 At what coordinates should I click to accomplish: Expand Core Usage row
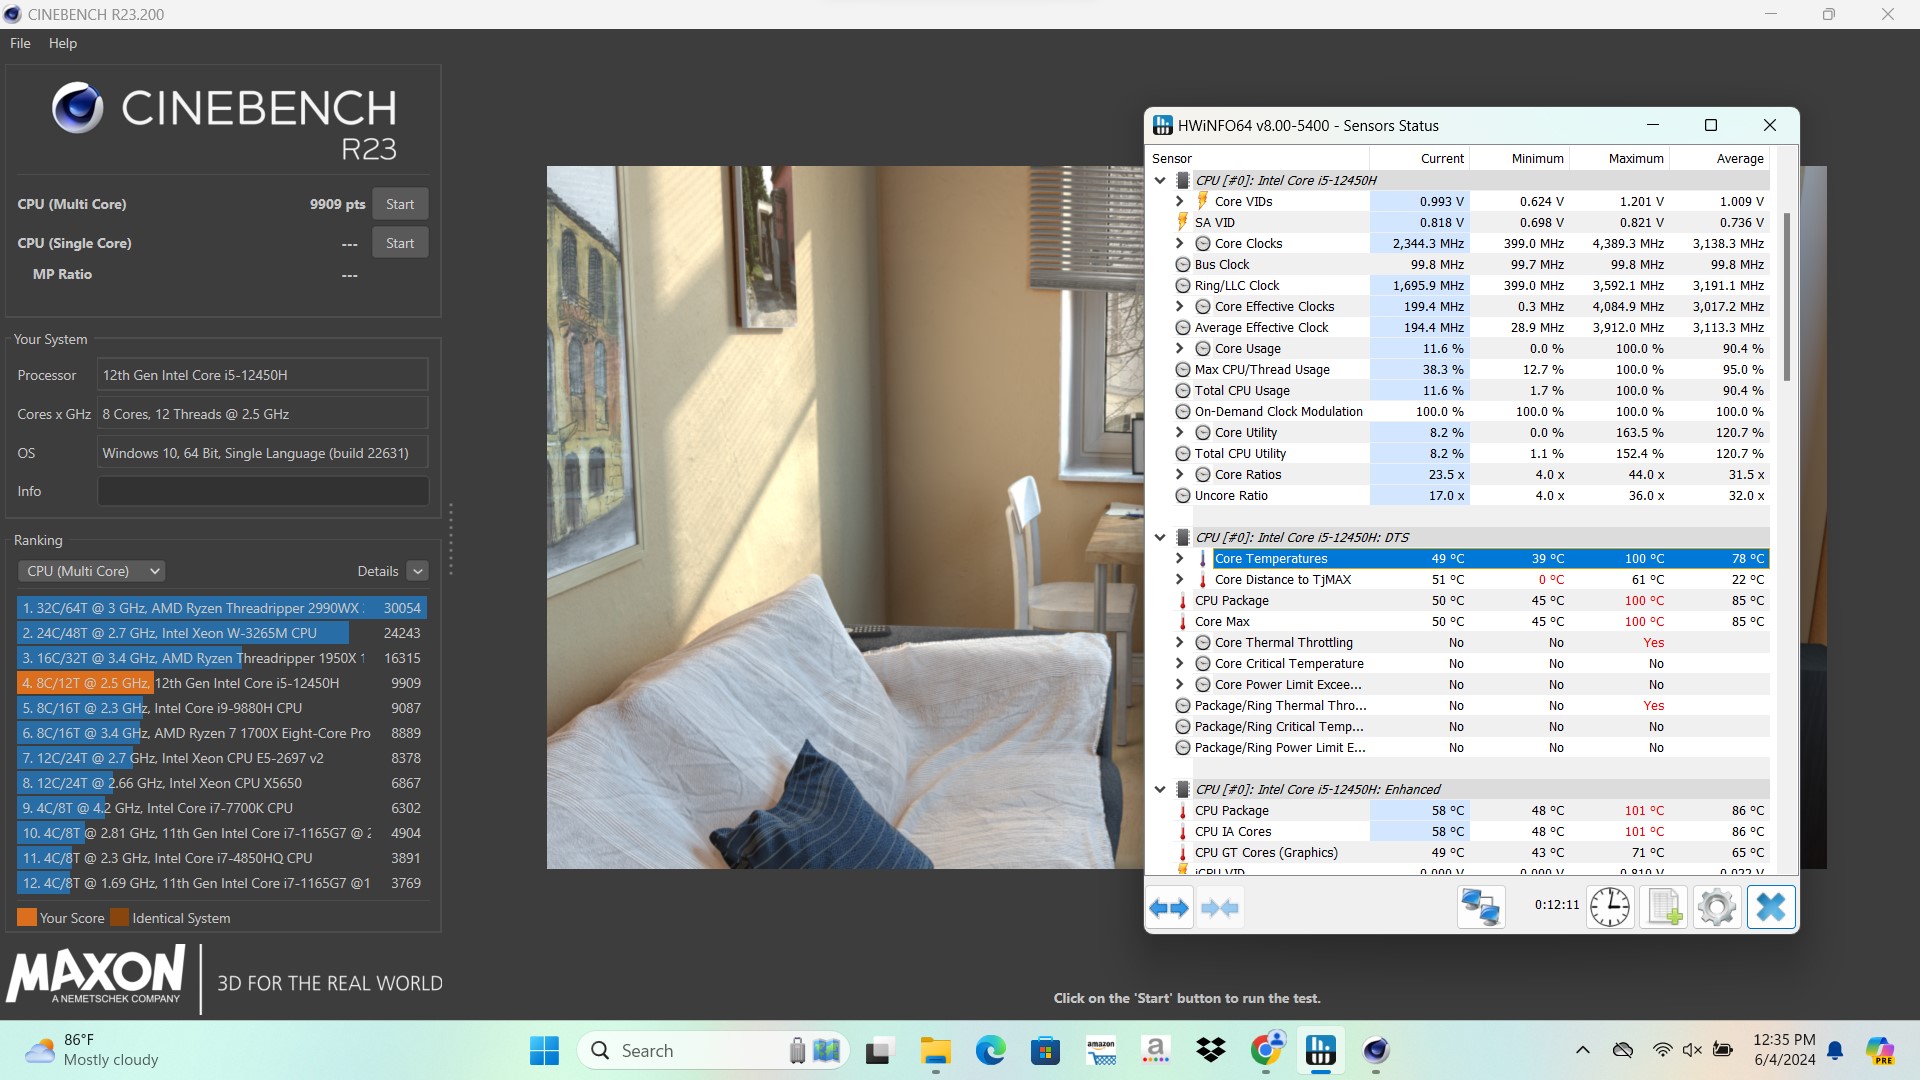point(1179,348)
